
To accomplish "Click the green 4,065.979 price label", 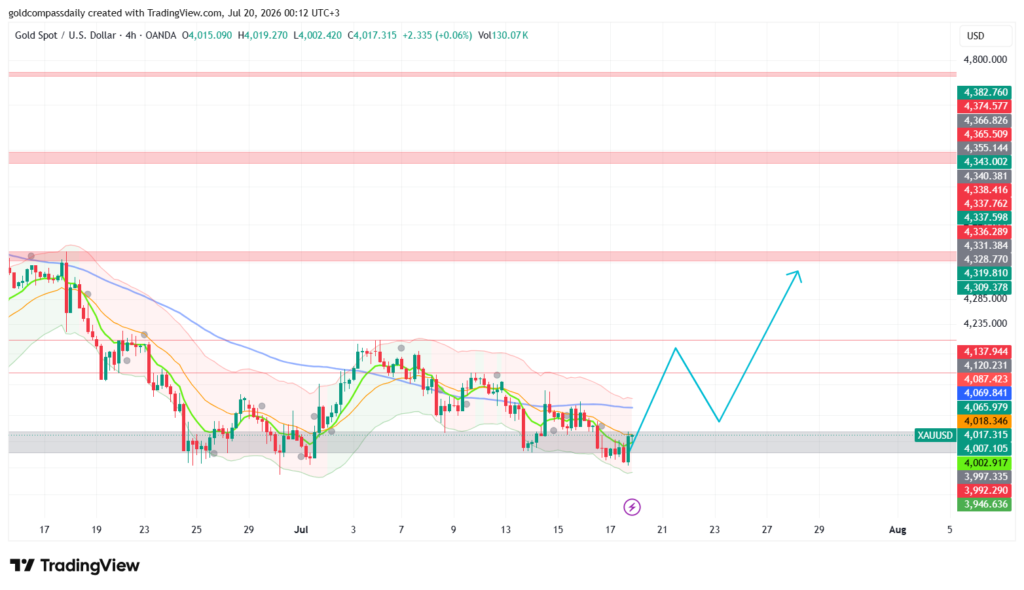I will (x=985, y=407).
